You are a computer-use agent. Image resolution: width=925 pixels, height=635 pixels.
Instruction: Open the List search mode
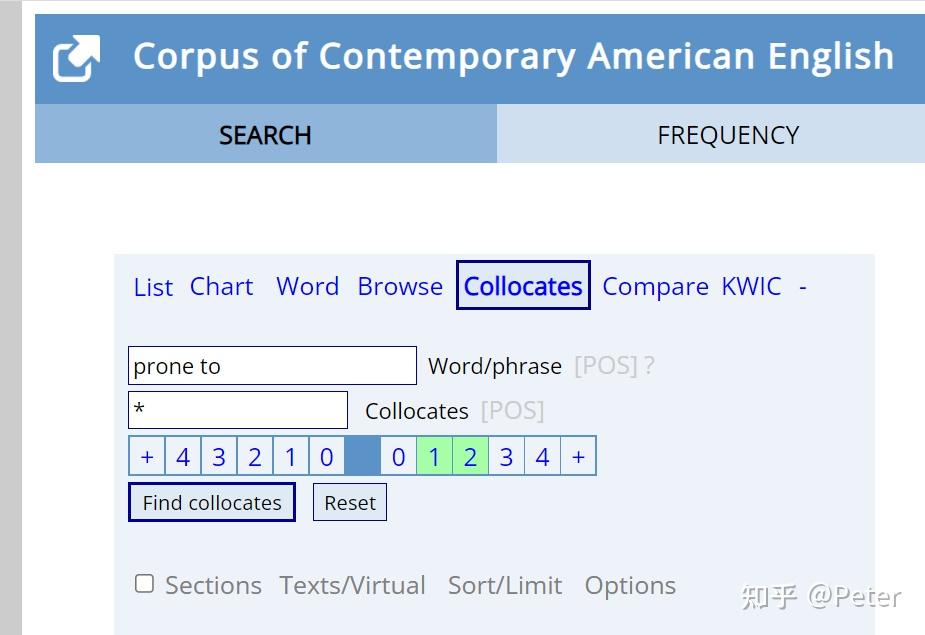click(x=153, y=287)
